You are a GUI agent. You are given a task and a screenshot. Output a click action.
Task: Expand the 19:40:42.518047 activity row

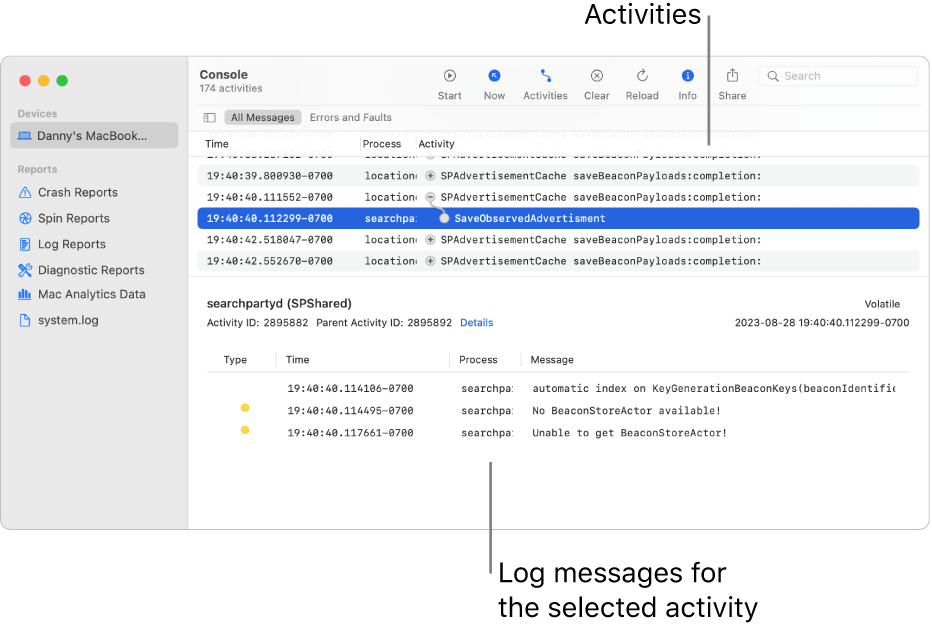click(430, 240)
